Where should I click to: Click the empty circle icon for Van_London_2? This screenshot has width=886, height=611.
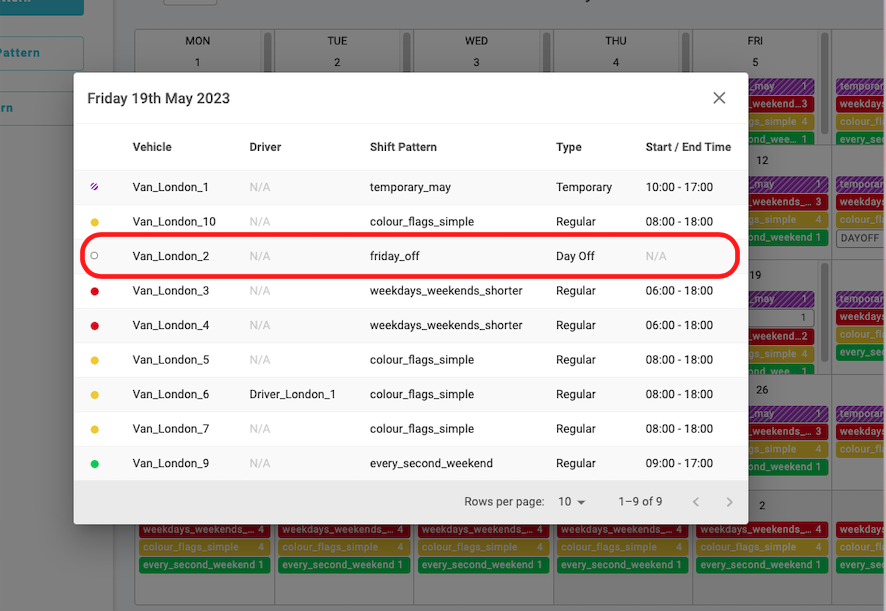point(95,256)
